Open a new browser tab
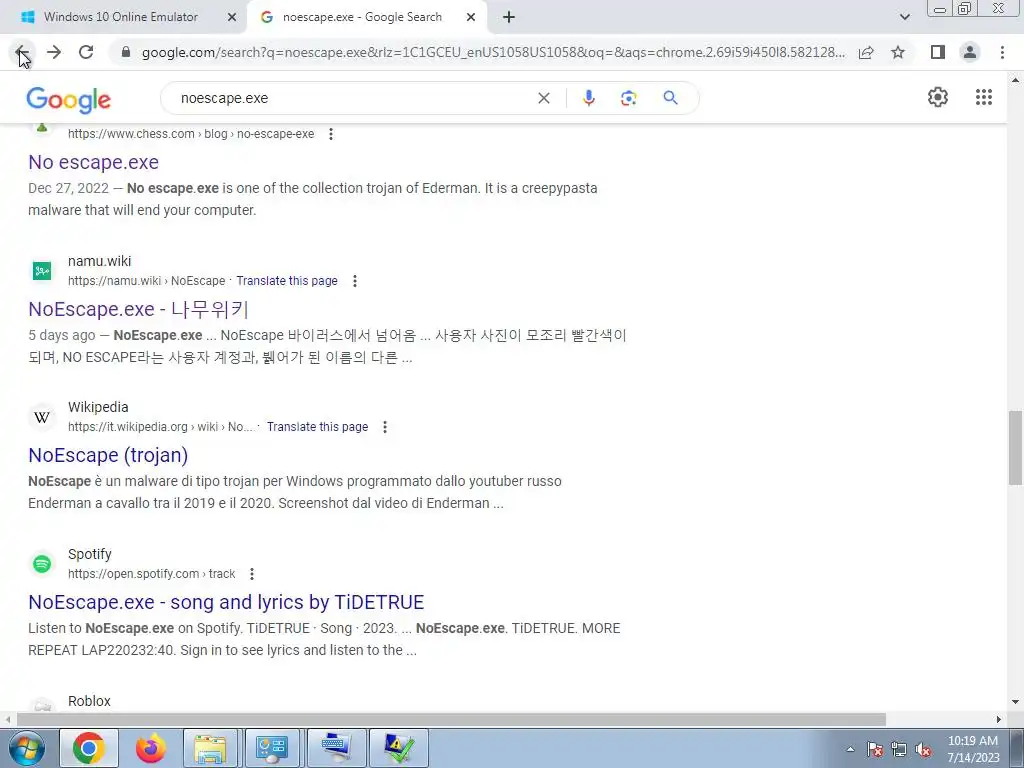 509,18
